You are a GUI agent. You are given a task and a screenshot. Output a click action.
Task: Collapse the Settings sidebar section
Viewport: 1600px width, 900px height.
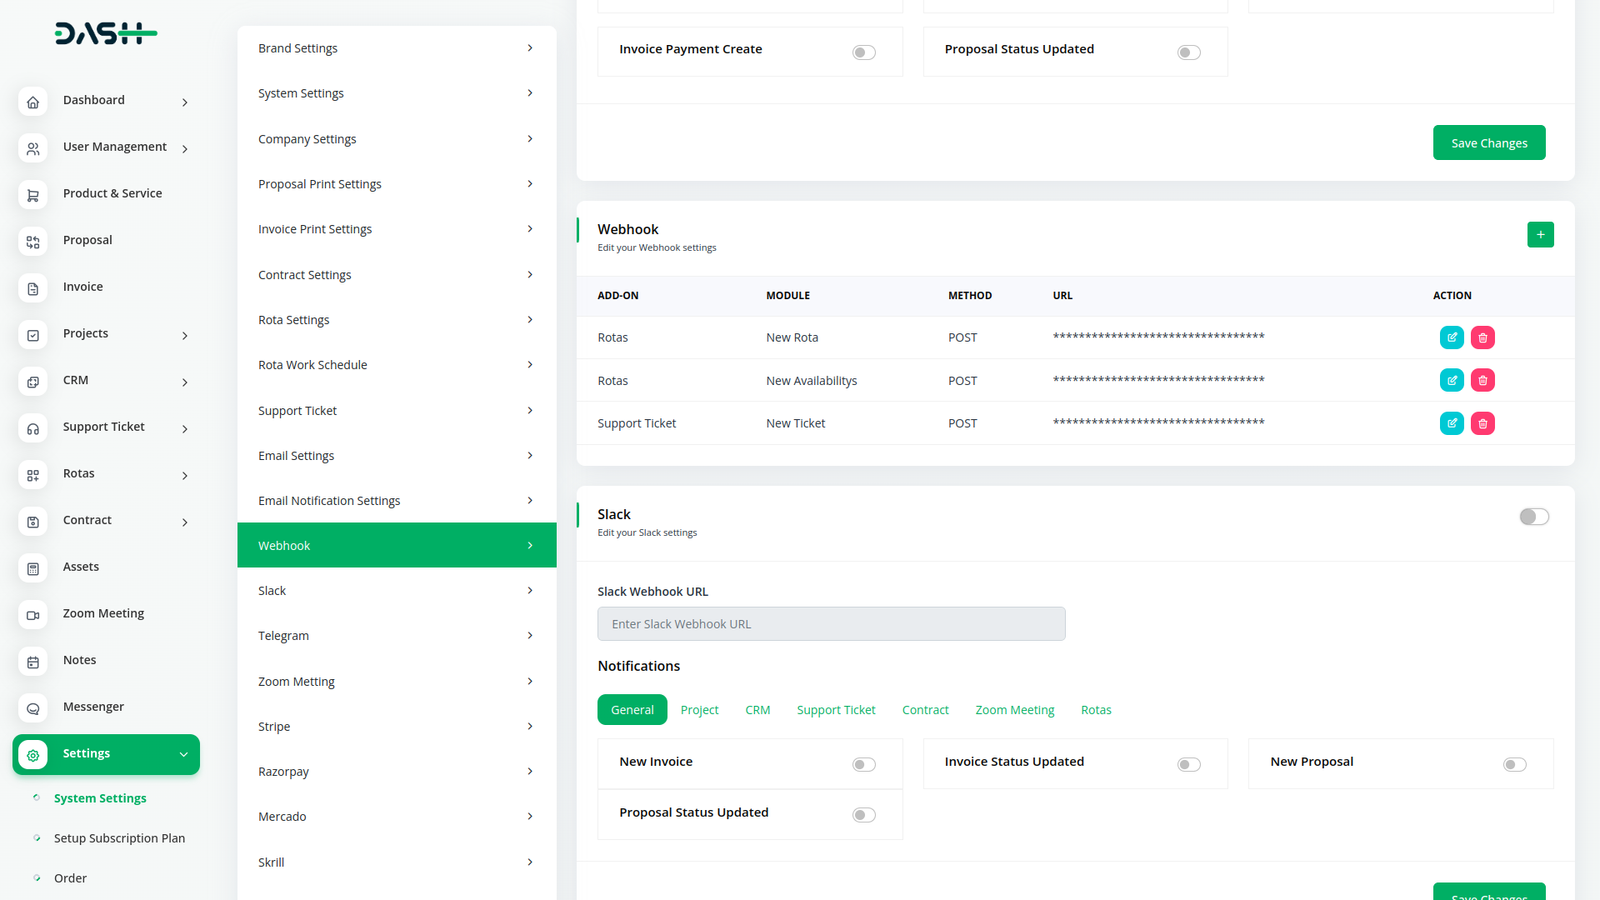click(183, 755)
